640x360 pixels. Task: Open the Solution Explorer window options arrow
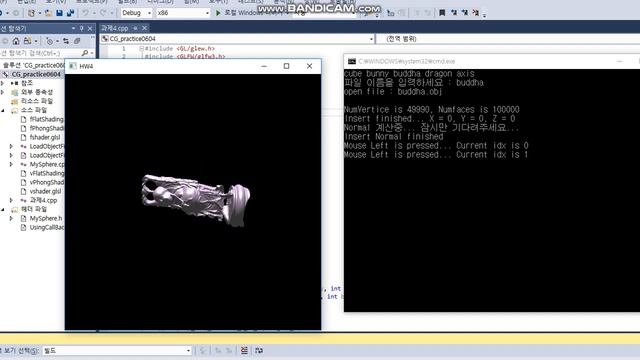click(73, 28)
